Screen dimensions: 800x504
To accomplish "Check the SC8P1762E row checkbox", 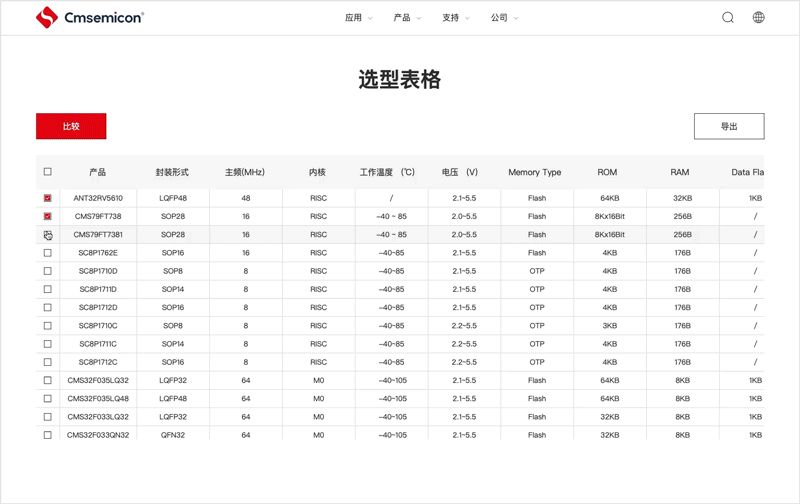I will click(47, 253).
